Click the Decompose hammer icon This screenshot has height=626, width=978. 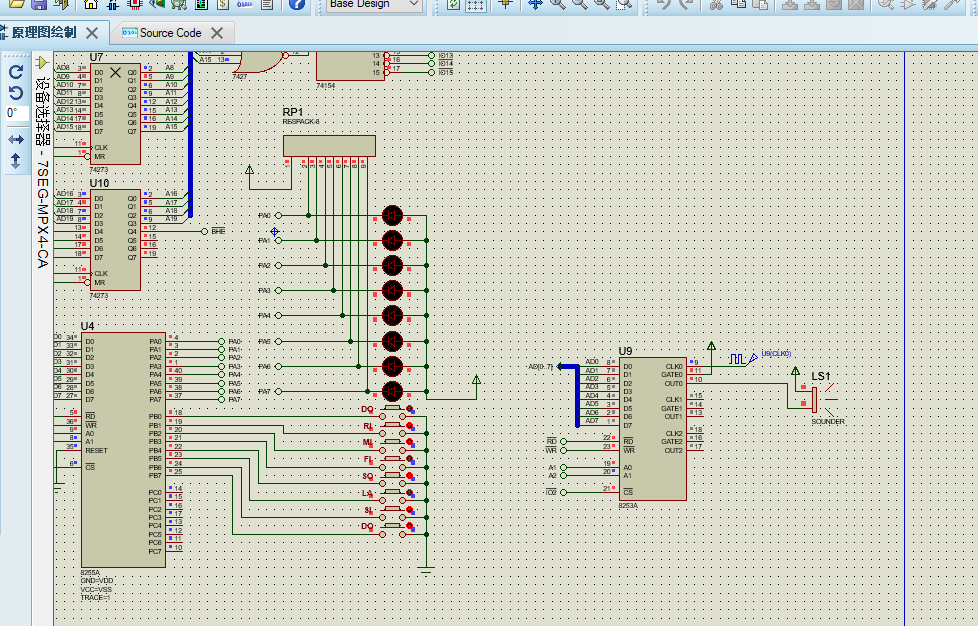[x=952, y=4]
